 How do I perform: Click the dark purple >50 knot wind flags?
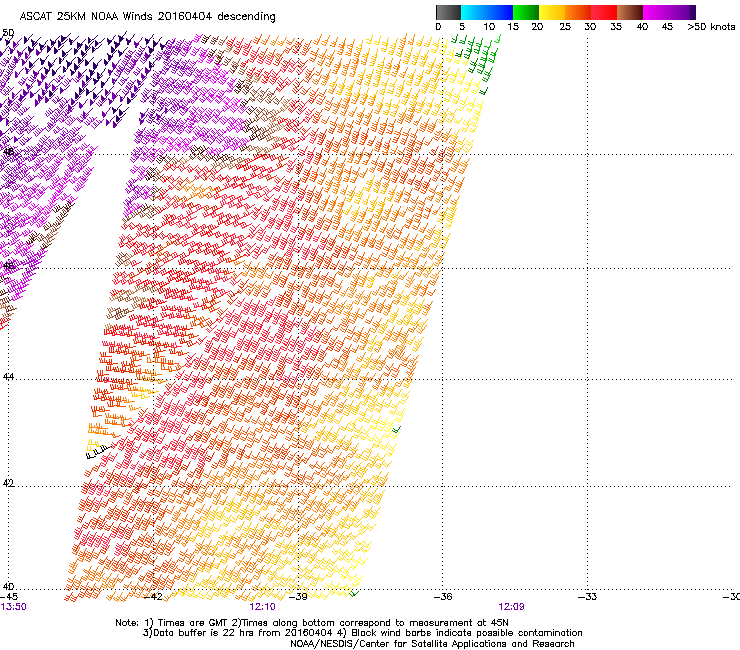tap(83, 78)
